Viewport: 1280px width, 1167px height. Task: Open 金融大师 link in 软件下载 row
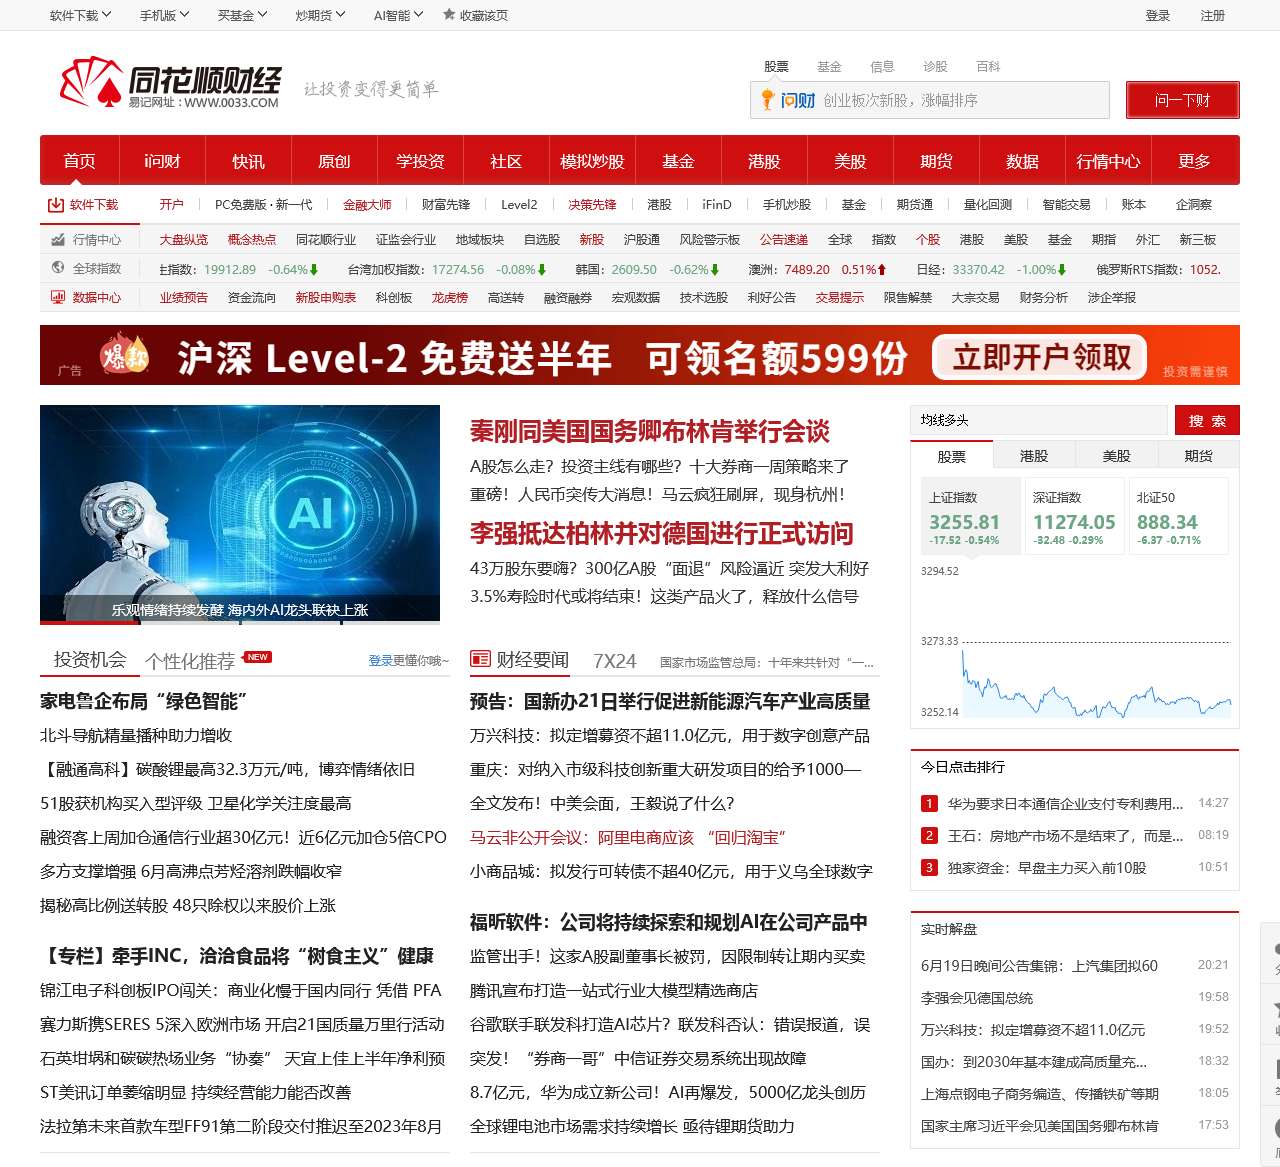(367, 204)
